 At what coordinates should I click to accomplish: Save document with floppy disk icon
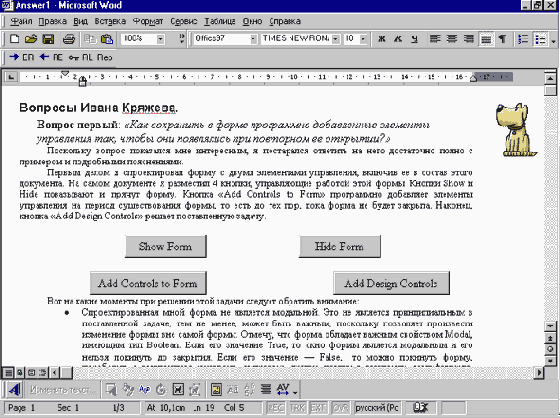pyautogui.click(x=48, y=39)
